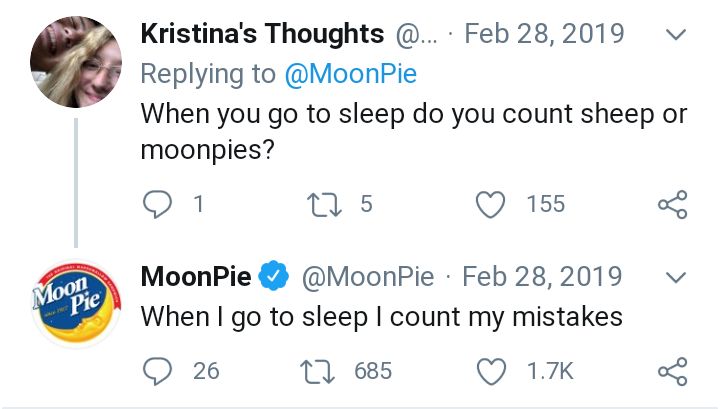The width and height of the screenshot is (720, 409).
Task: Open @MoonPie handle next to verified badge
Action: [x=368, y=277]
